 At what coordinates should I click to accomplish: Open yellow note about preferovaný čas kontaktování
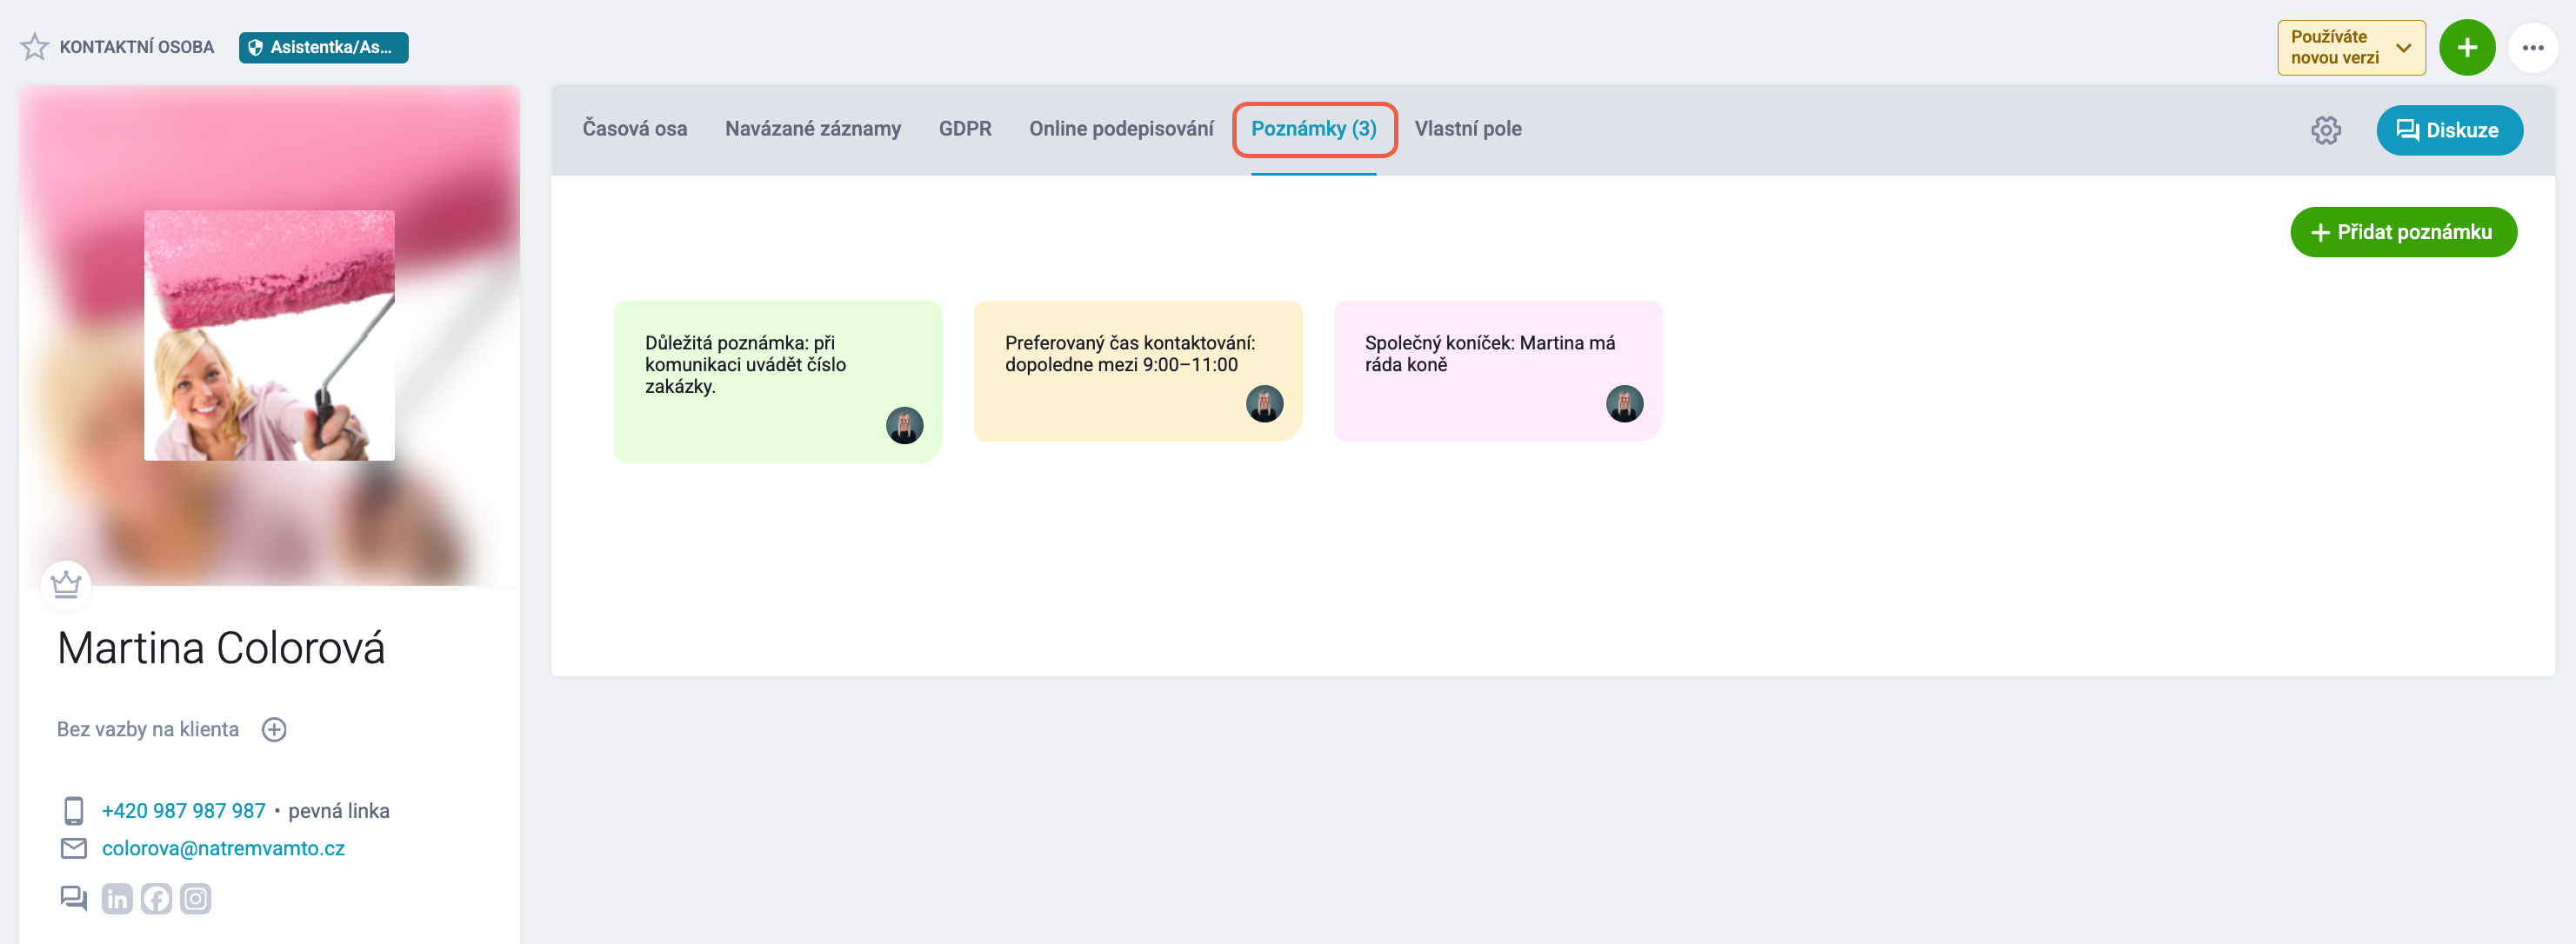click(x=1138, y=371)
